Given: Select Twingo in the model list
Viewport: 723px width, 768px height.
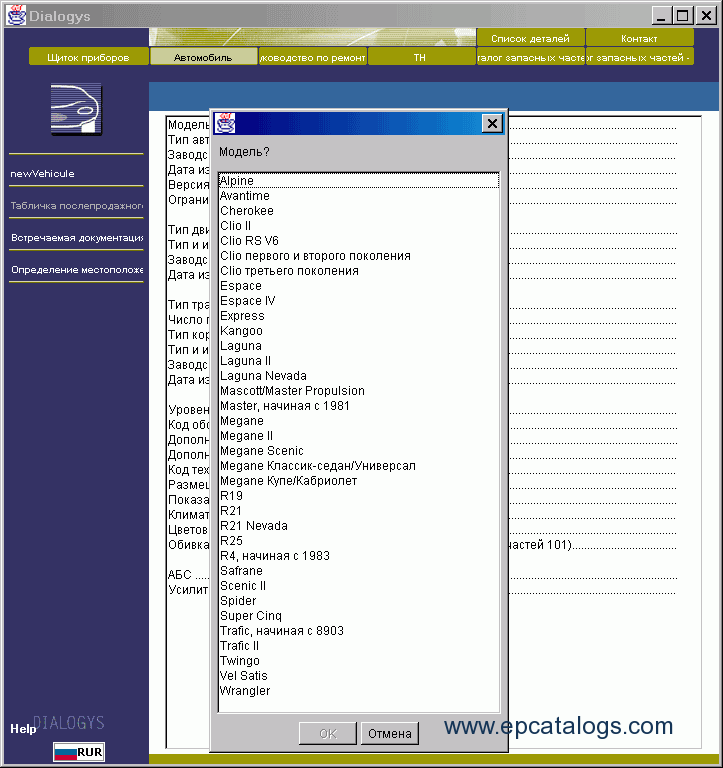Looking at the screenshot, I should click(359, 661).
